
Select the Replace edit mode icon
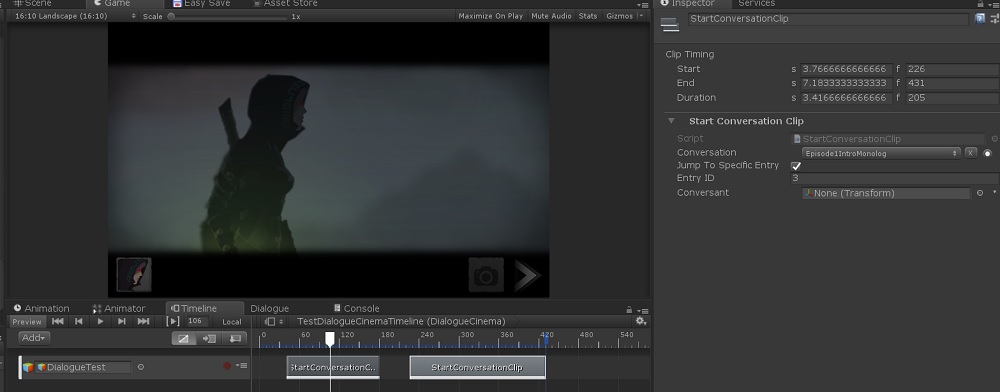pos(235,338)
